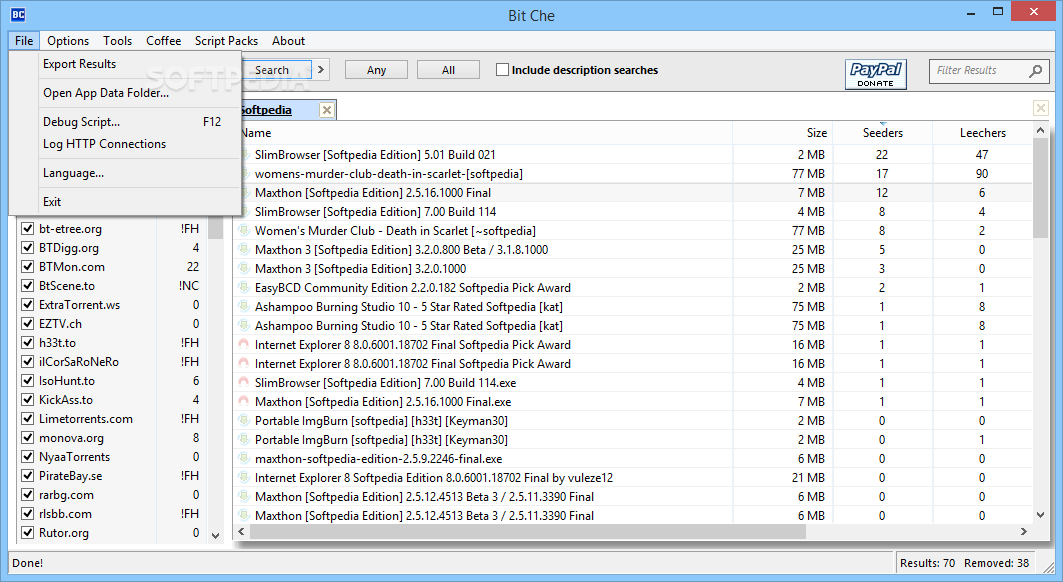Toggle the KickAss.to checkbox
The image size is (1063, 582).
pos(27,400)
